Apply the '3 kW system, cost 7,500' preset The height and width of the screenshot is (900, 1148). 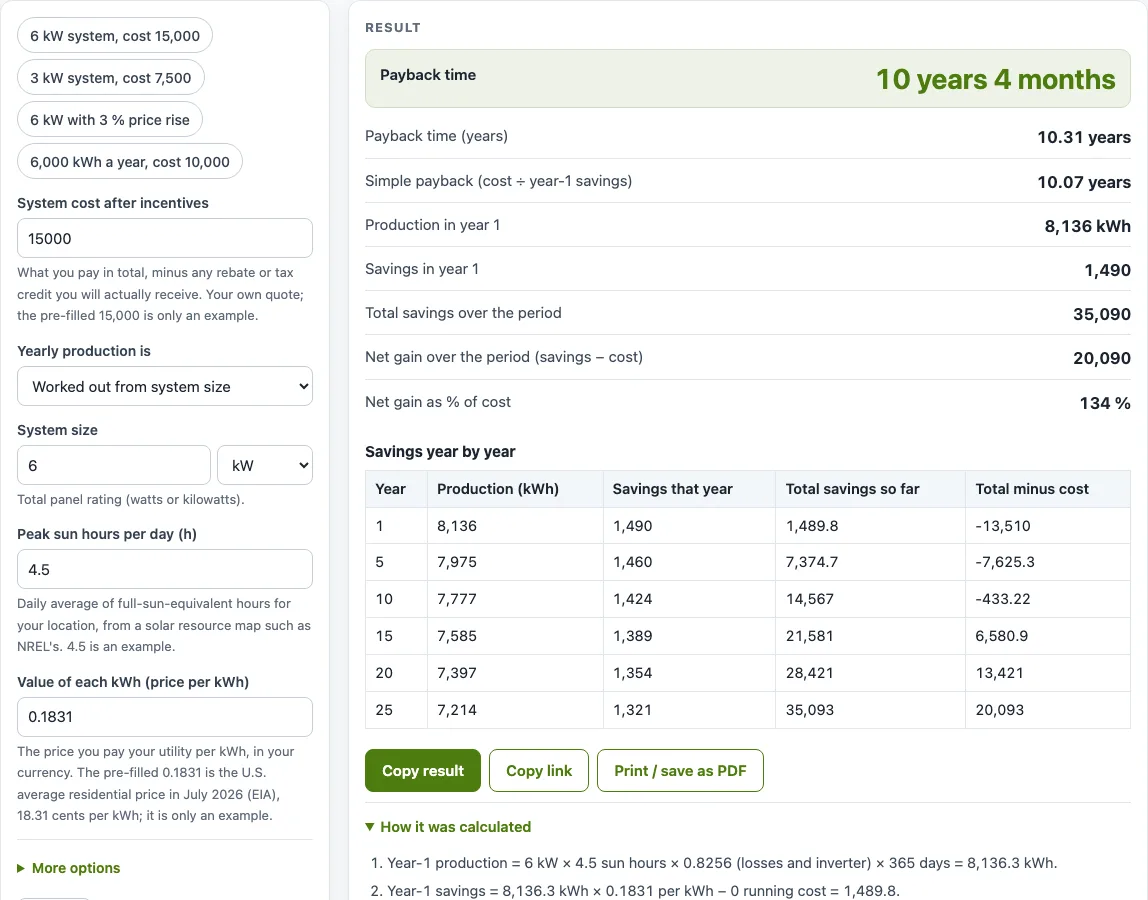[x=111, y=78]
